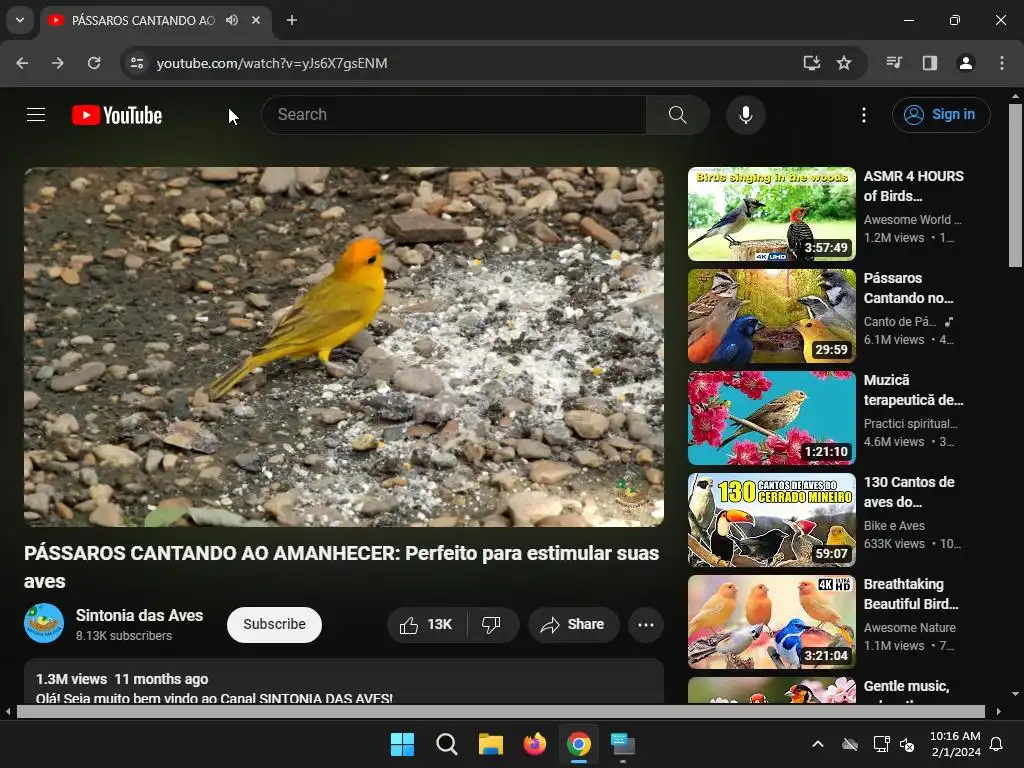Open the tab search dropdown chevron
This screenshot has width=1024, height=768.
pyautogui.click(x=20, y=20)
